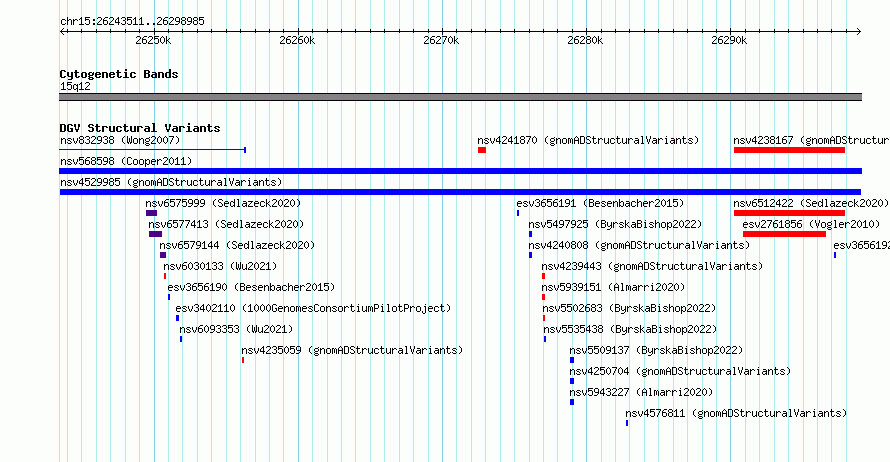890x462 pixels.
Task: Select esv2761856 (Vogler2010) red bar
Action: [x=784, y=234]
